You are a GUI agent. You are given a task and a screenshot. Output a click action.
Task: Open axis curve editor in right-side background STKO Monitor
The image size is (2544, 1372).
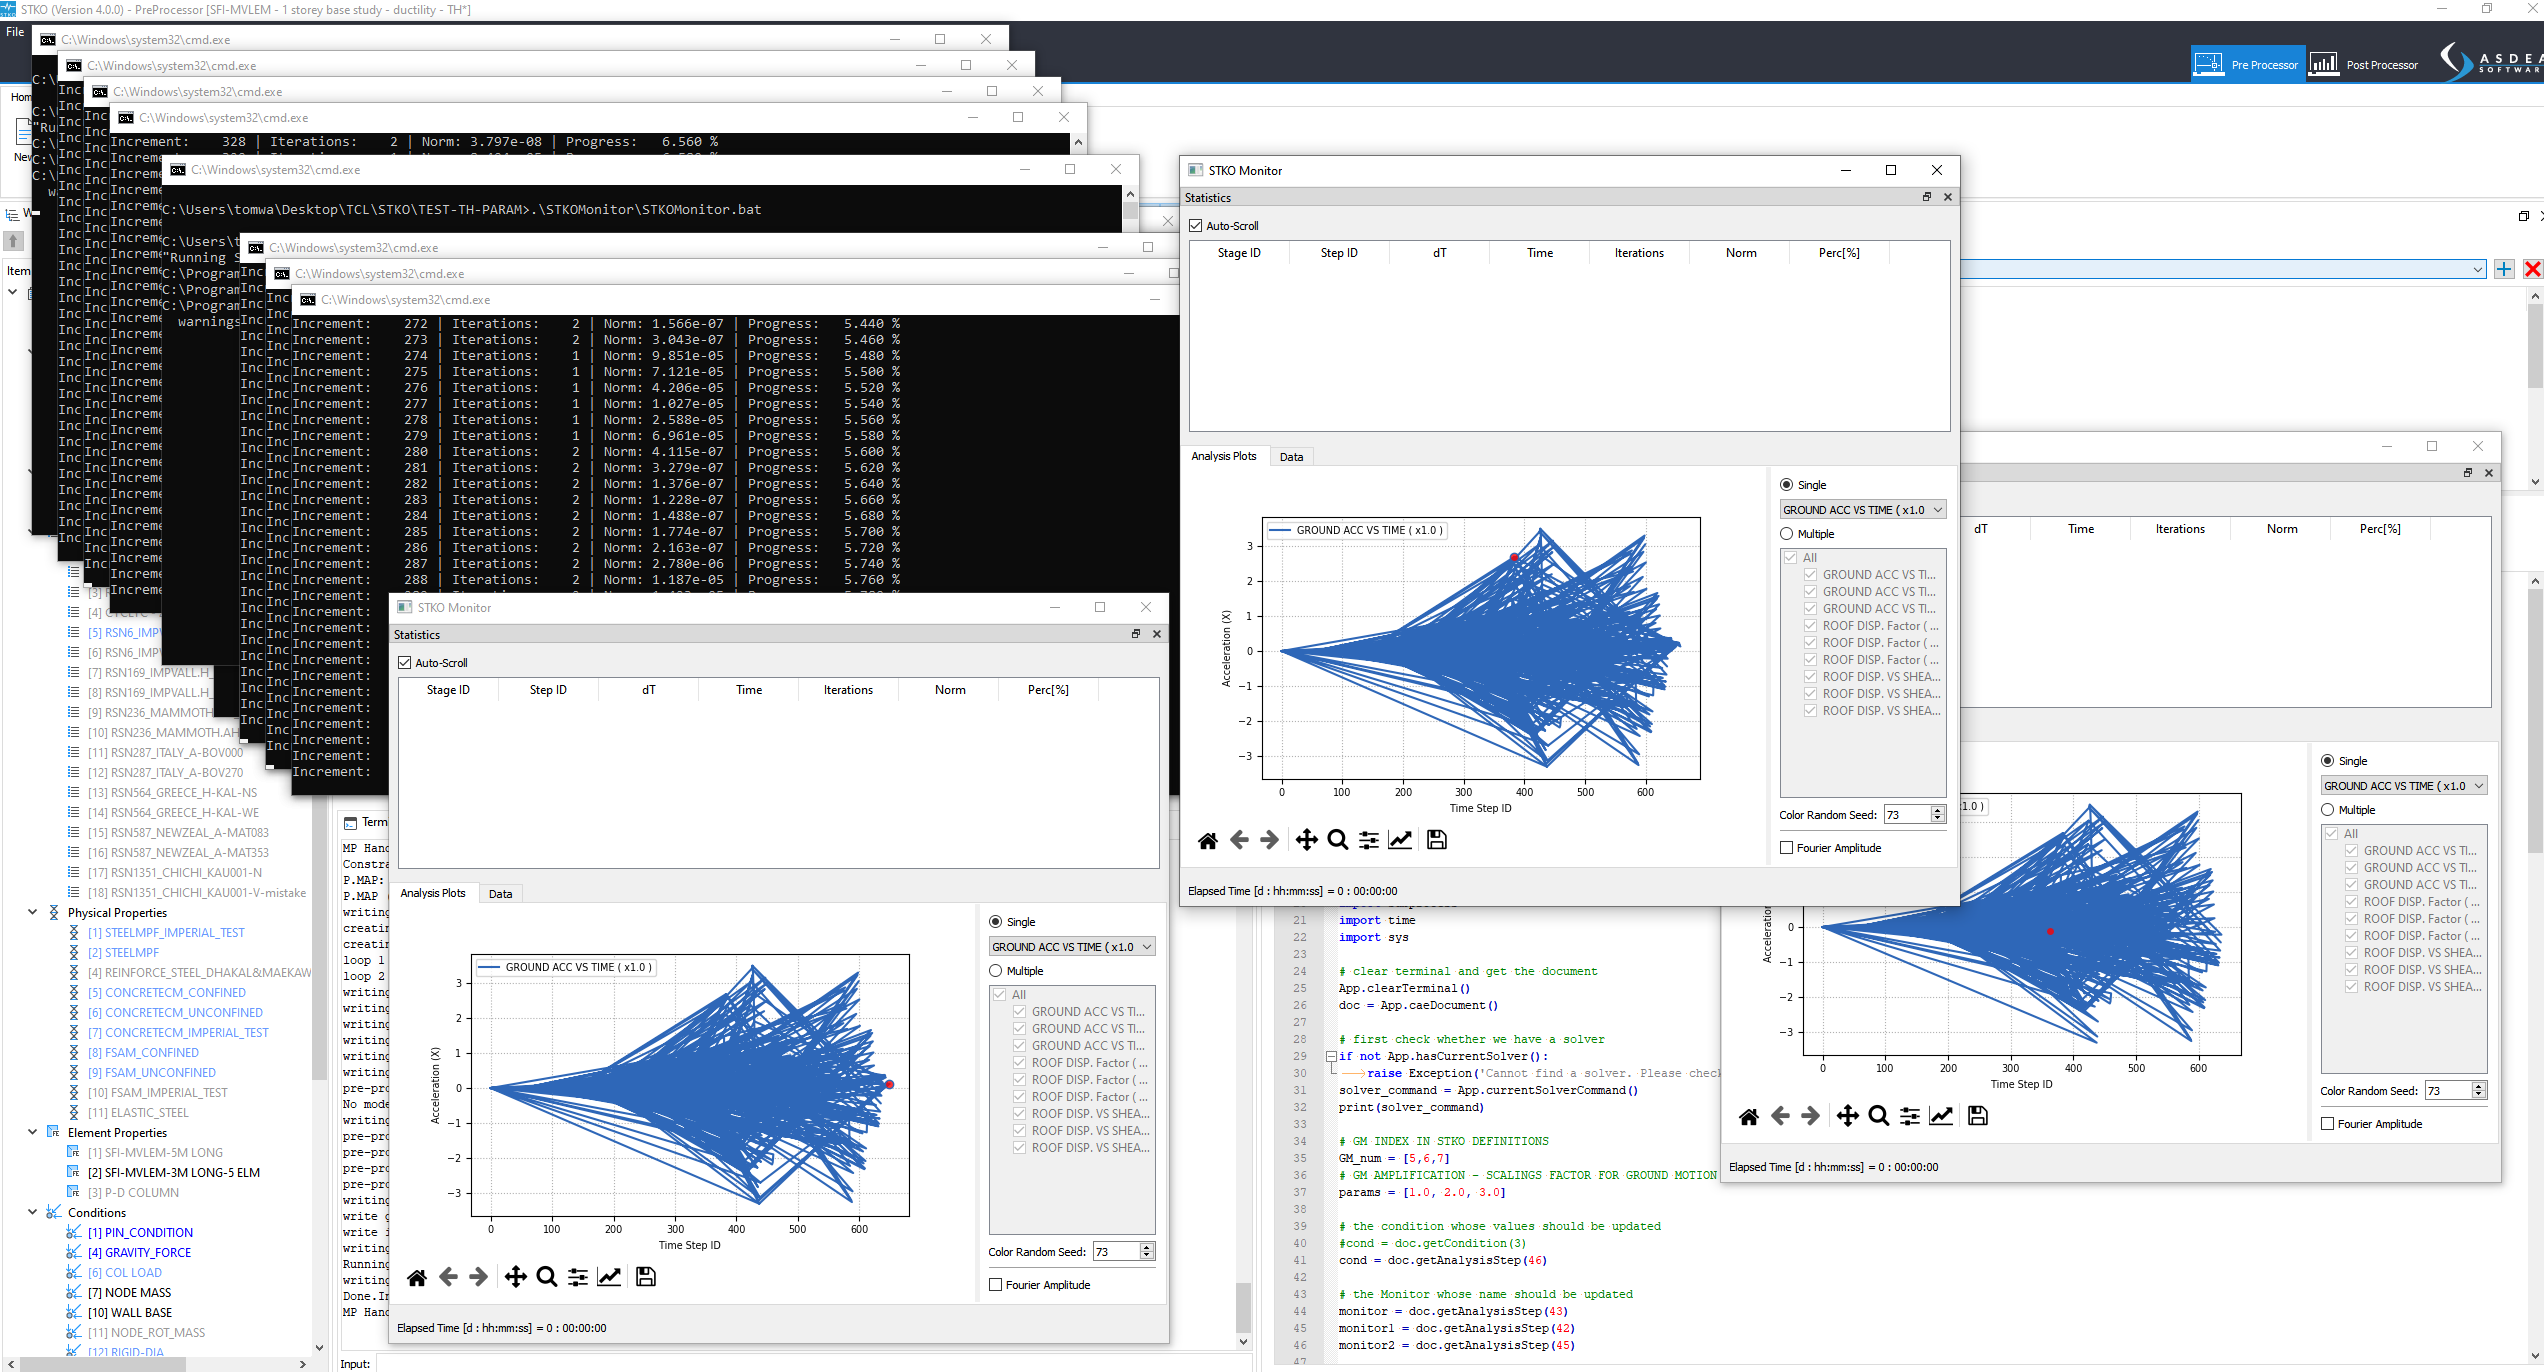point(1941,1116)
